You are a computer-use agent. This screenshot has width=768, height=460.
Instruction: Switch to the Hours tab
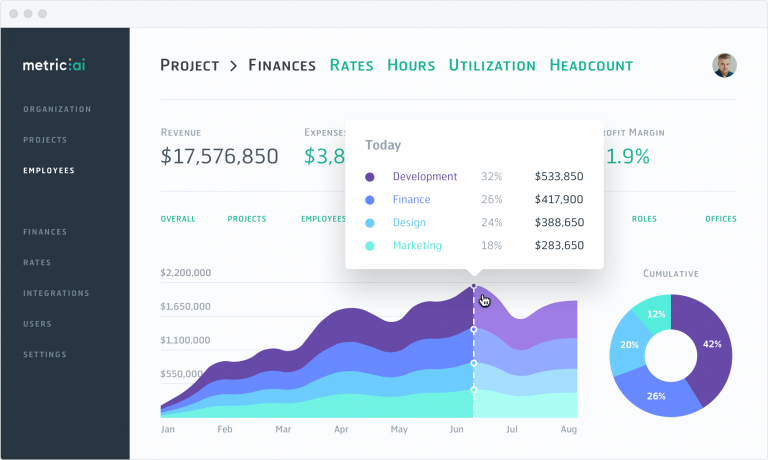411,66
